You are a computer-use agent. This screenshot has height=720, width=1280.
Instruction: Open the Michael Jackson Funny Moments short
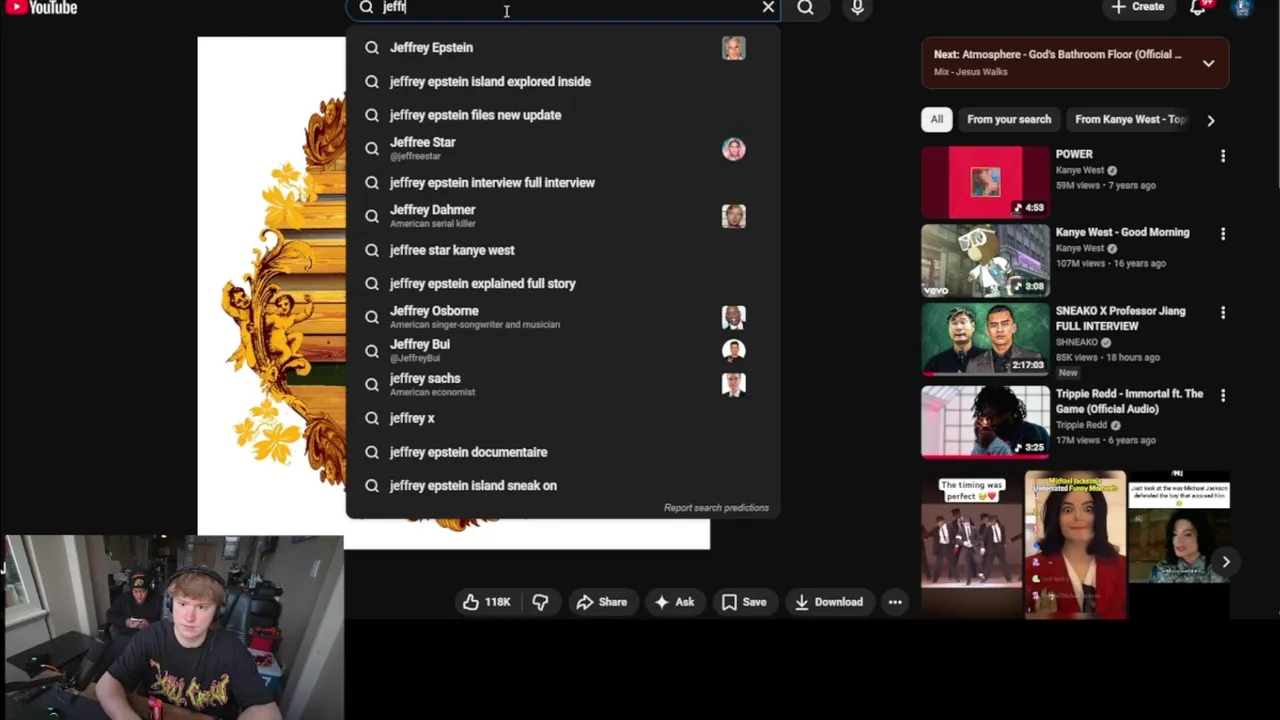[1075, 545]
